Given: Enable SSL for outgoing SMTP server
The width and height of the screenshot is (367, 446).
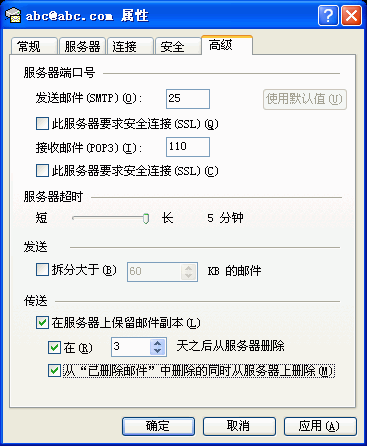Looking at the screenshot, I should click(x=42, y=124).
